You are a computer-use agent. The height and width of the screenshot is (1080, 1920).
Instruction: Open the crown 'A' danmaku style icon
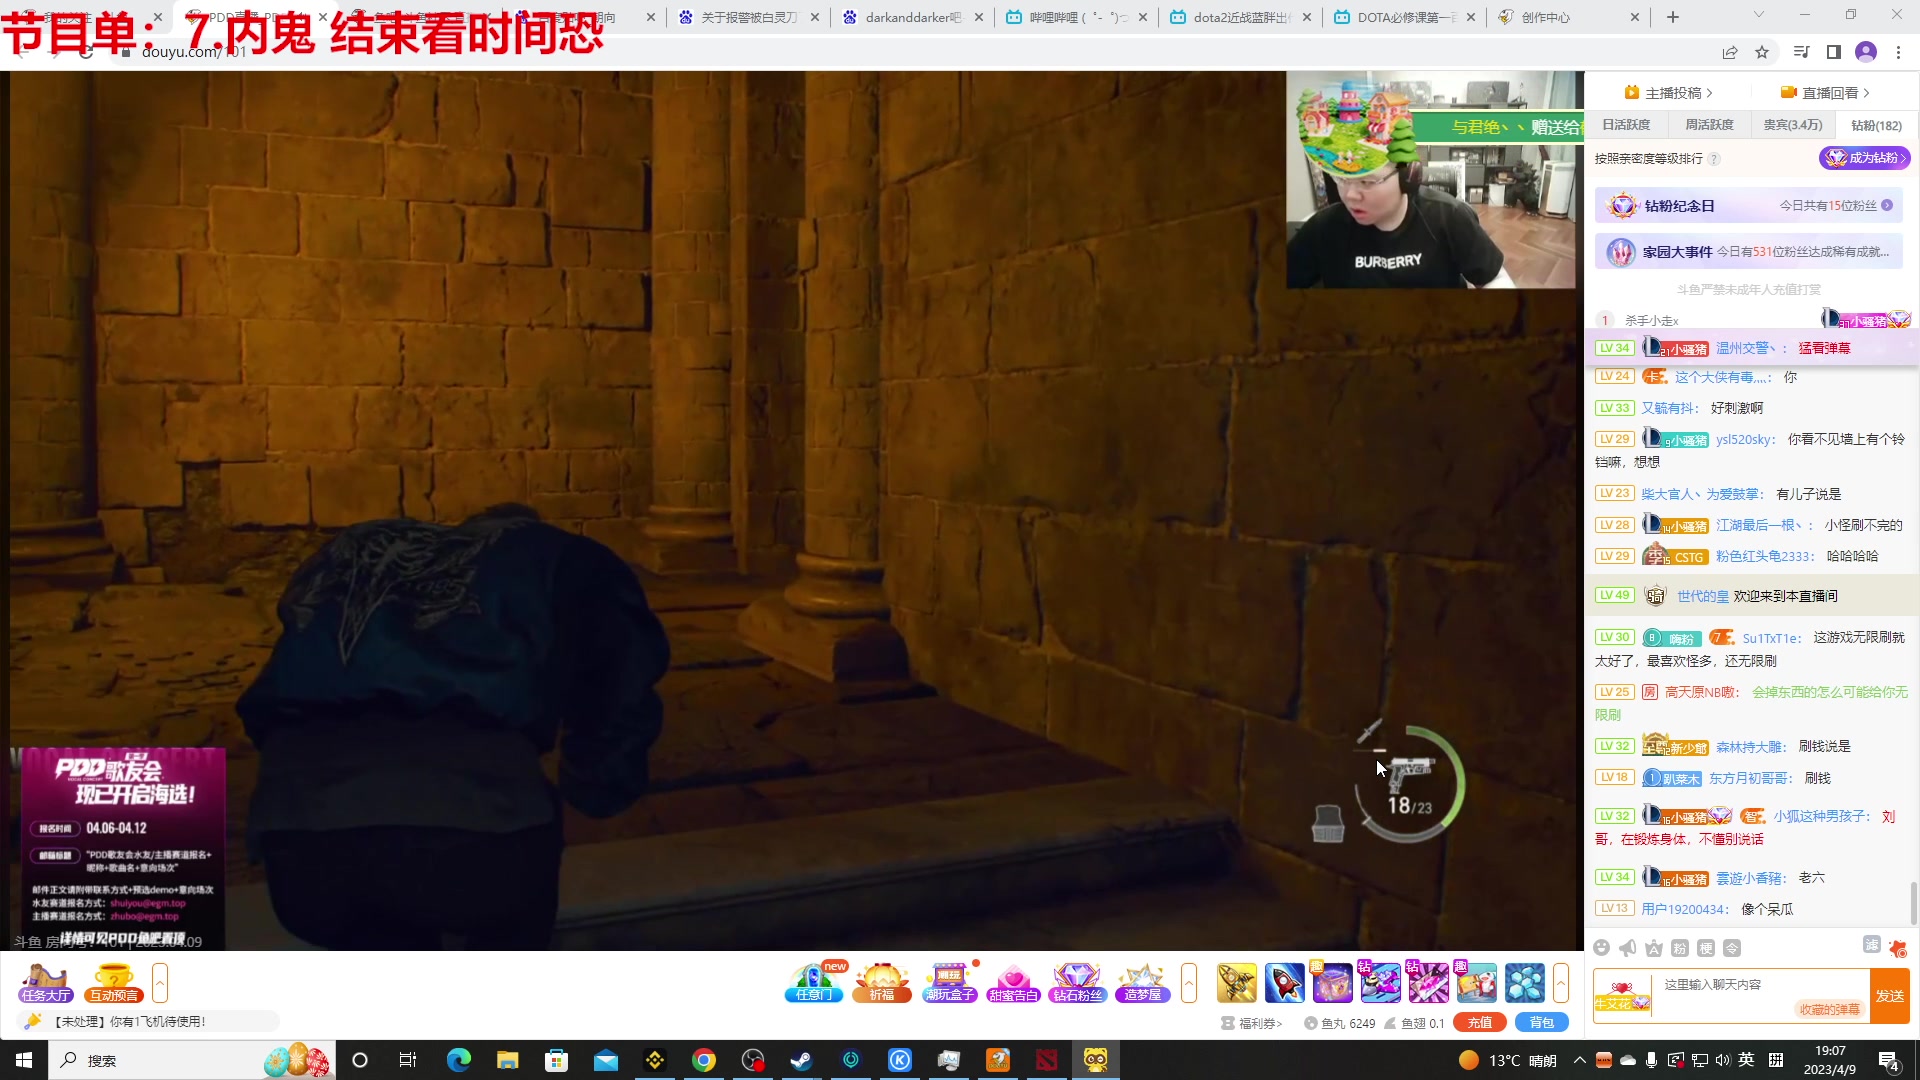1654,948
